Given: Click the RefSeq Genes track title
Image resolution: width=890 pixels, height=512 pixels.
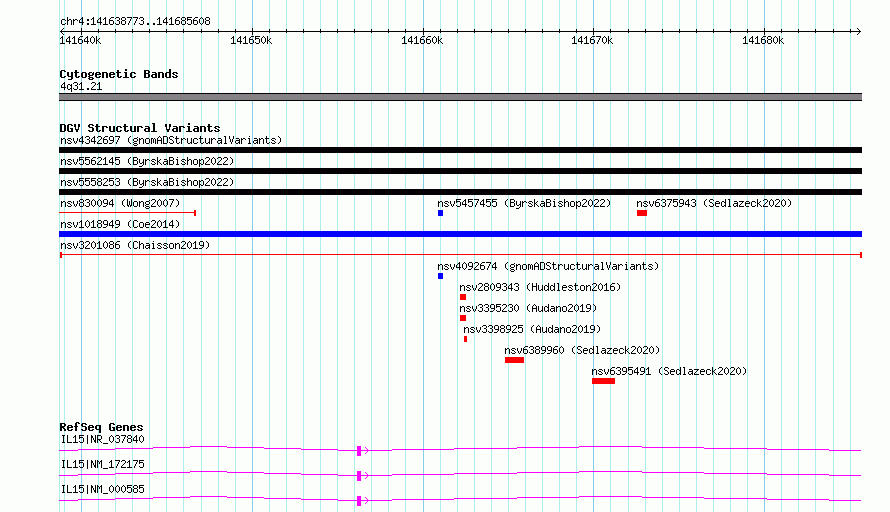Looking at the screenshot, I should pos(101,427).
